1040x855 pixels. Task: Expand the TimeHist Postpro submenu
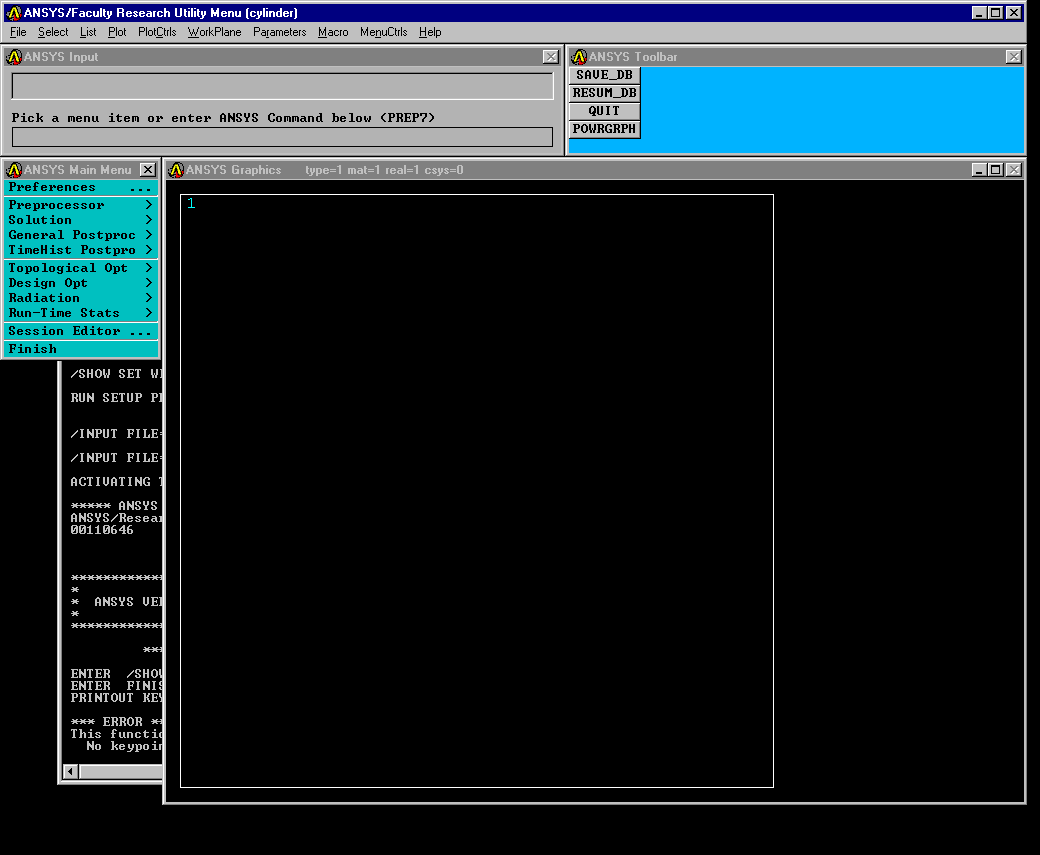(x=81, y=250)
